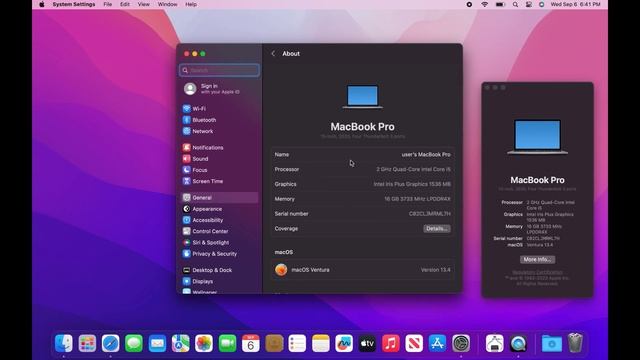Open the Help menu
Viewport: 640px width, 360px height.
[x=191, y=4]
